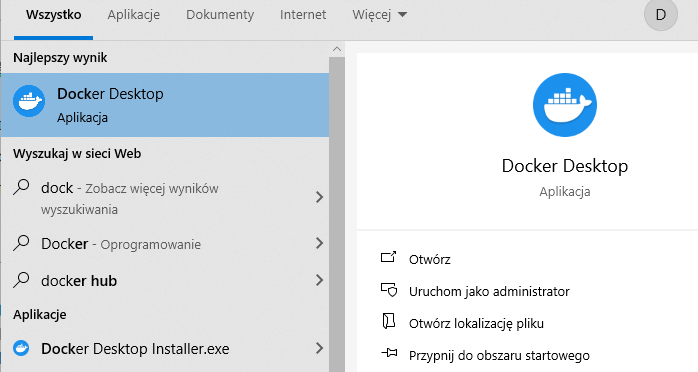Click the results list scroll up arrow
The width and height of the screenshot is (698, 372).
click(x=337, y=49)
